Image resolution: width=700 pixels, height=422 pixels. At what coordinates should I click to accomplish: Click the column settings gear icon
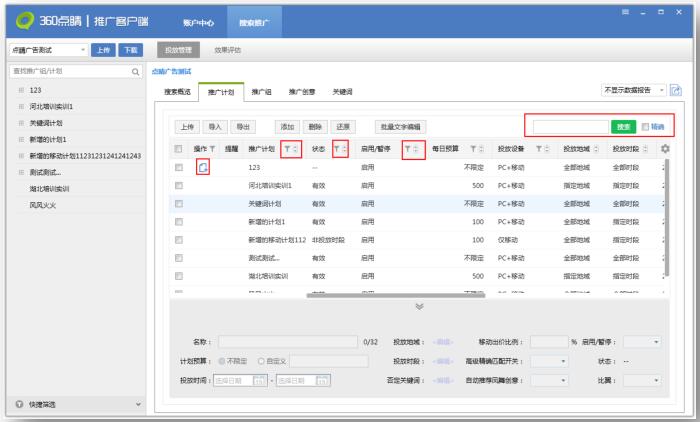pos(666,149)
